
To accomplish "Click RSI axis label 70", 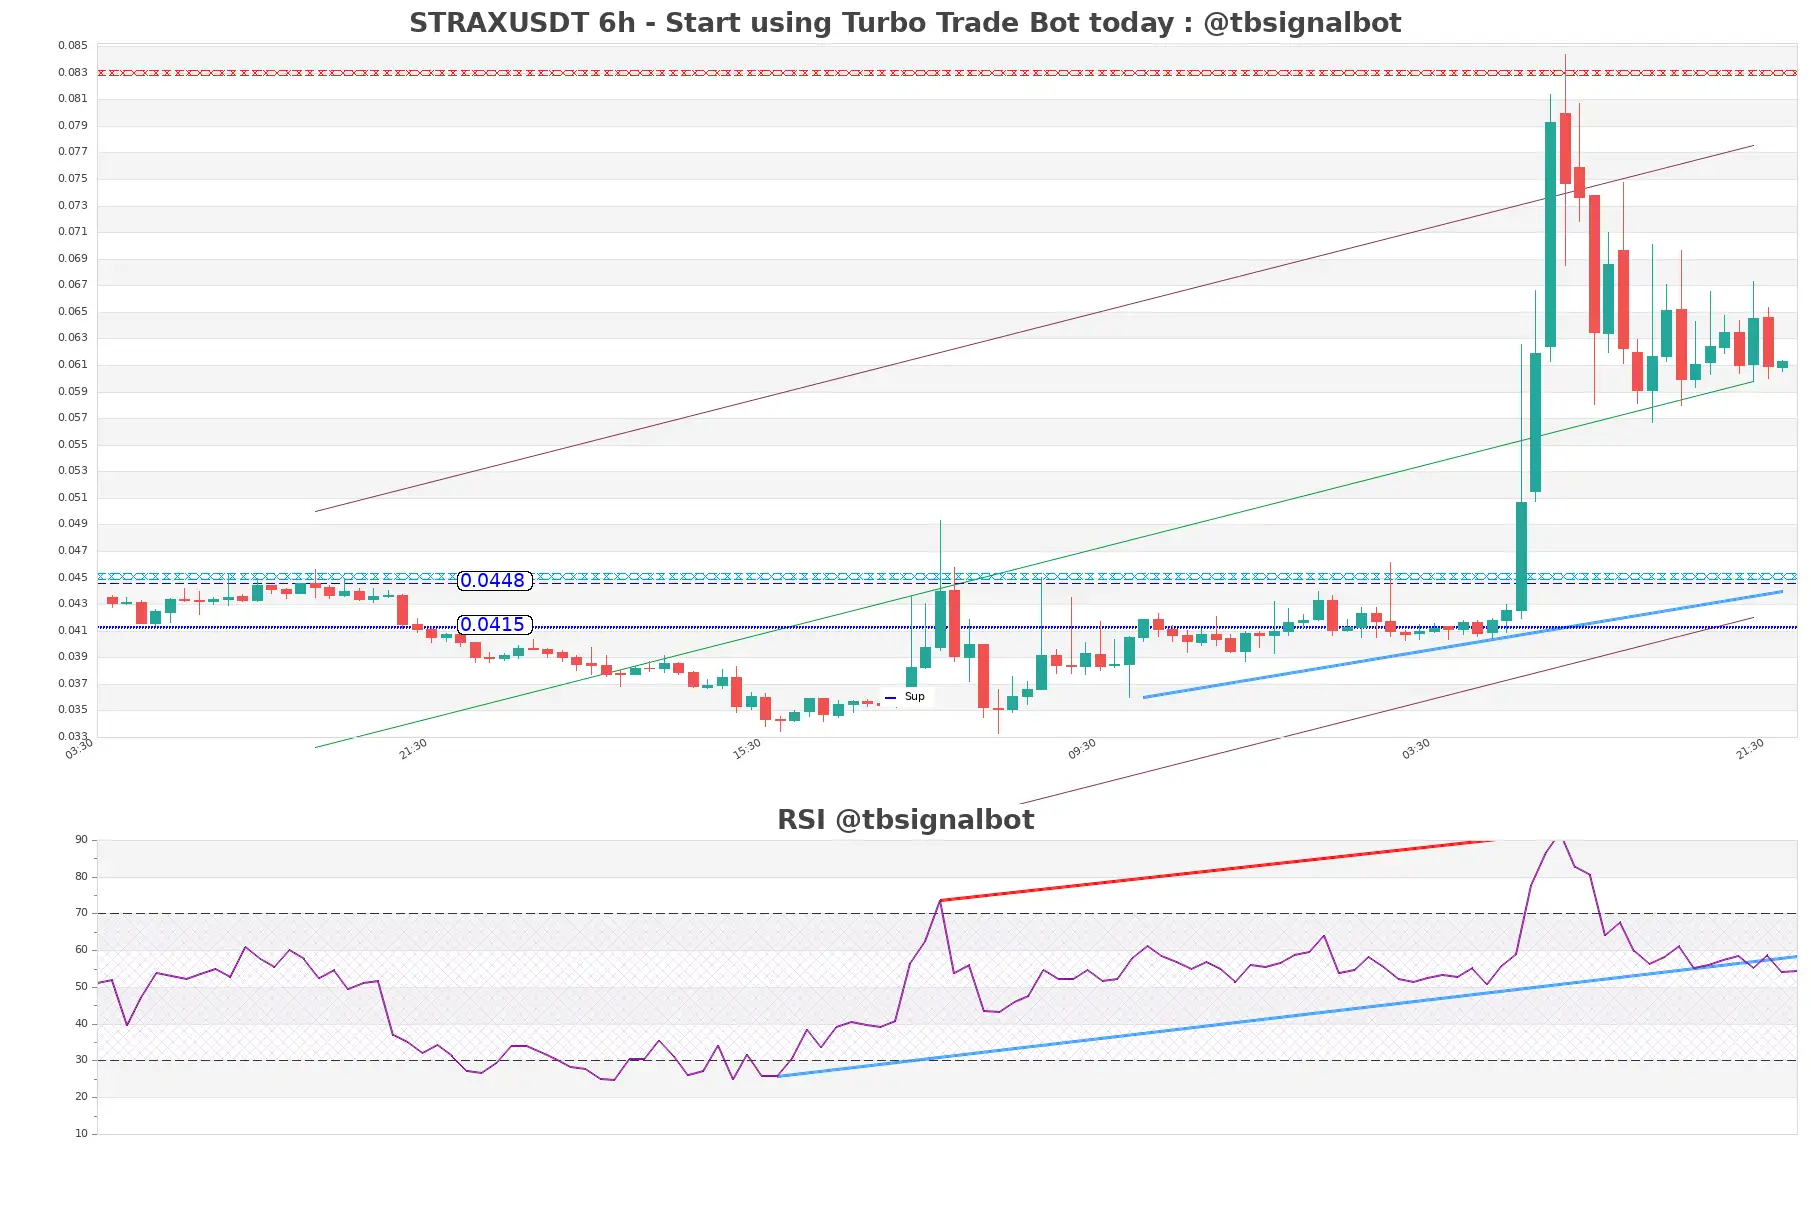I will 81,913.
